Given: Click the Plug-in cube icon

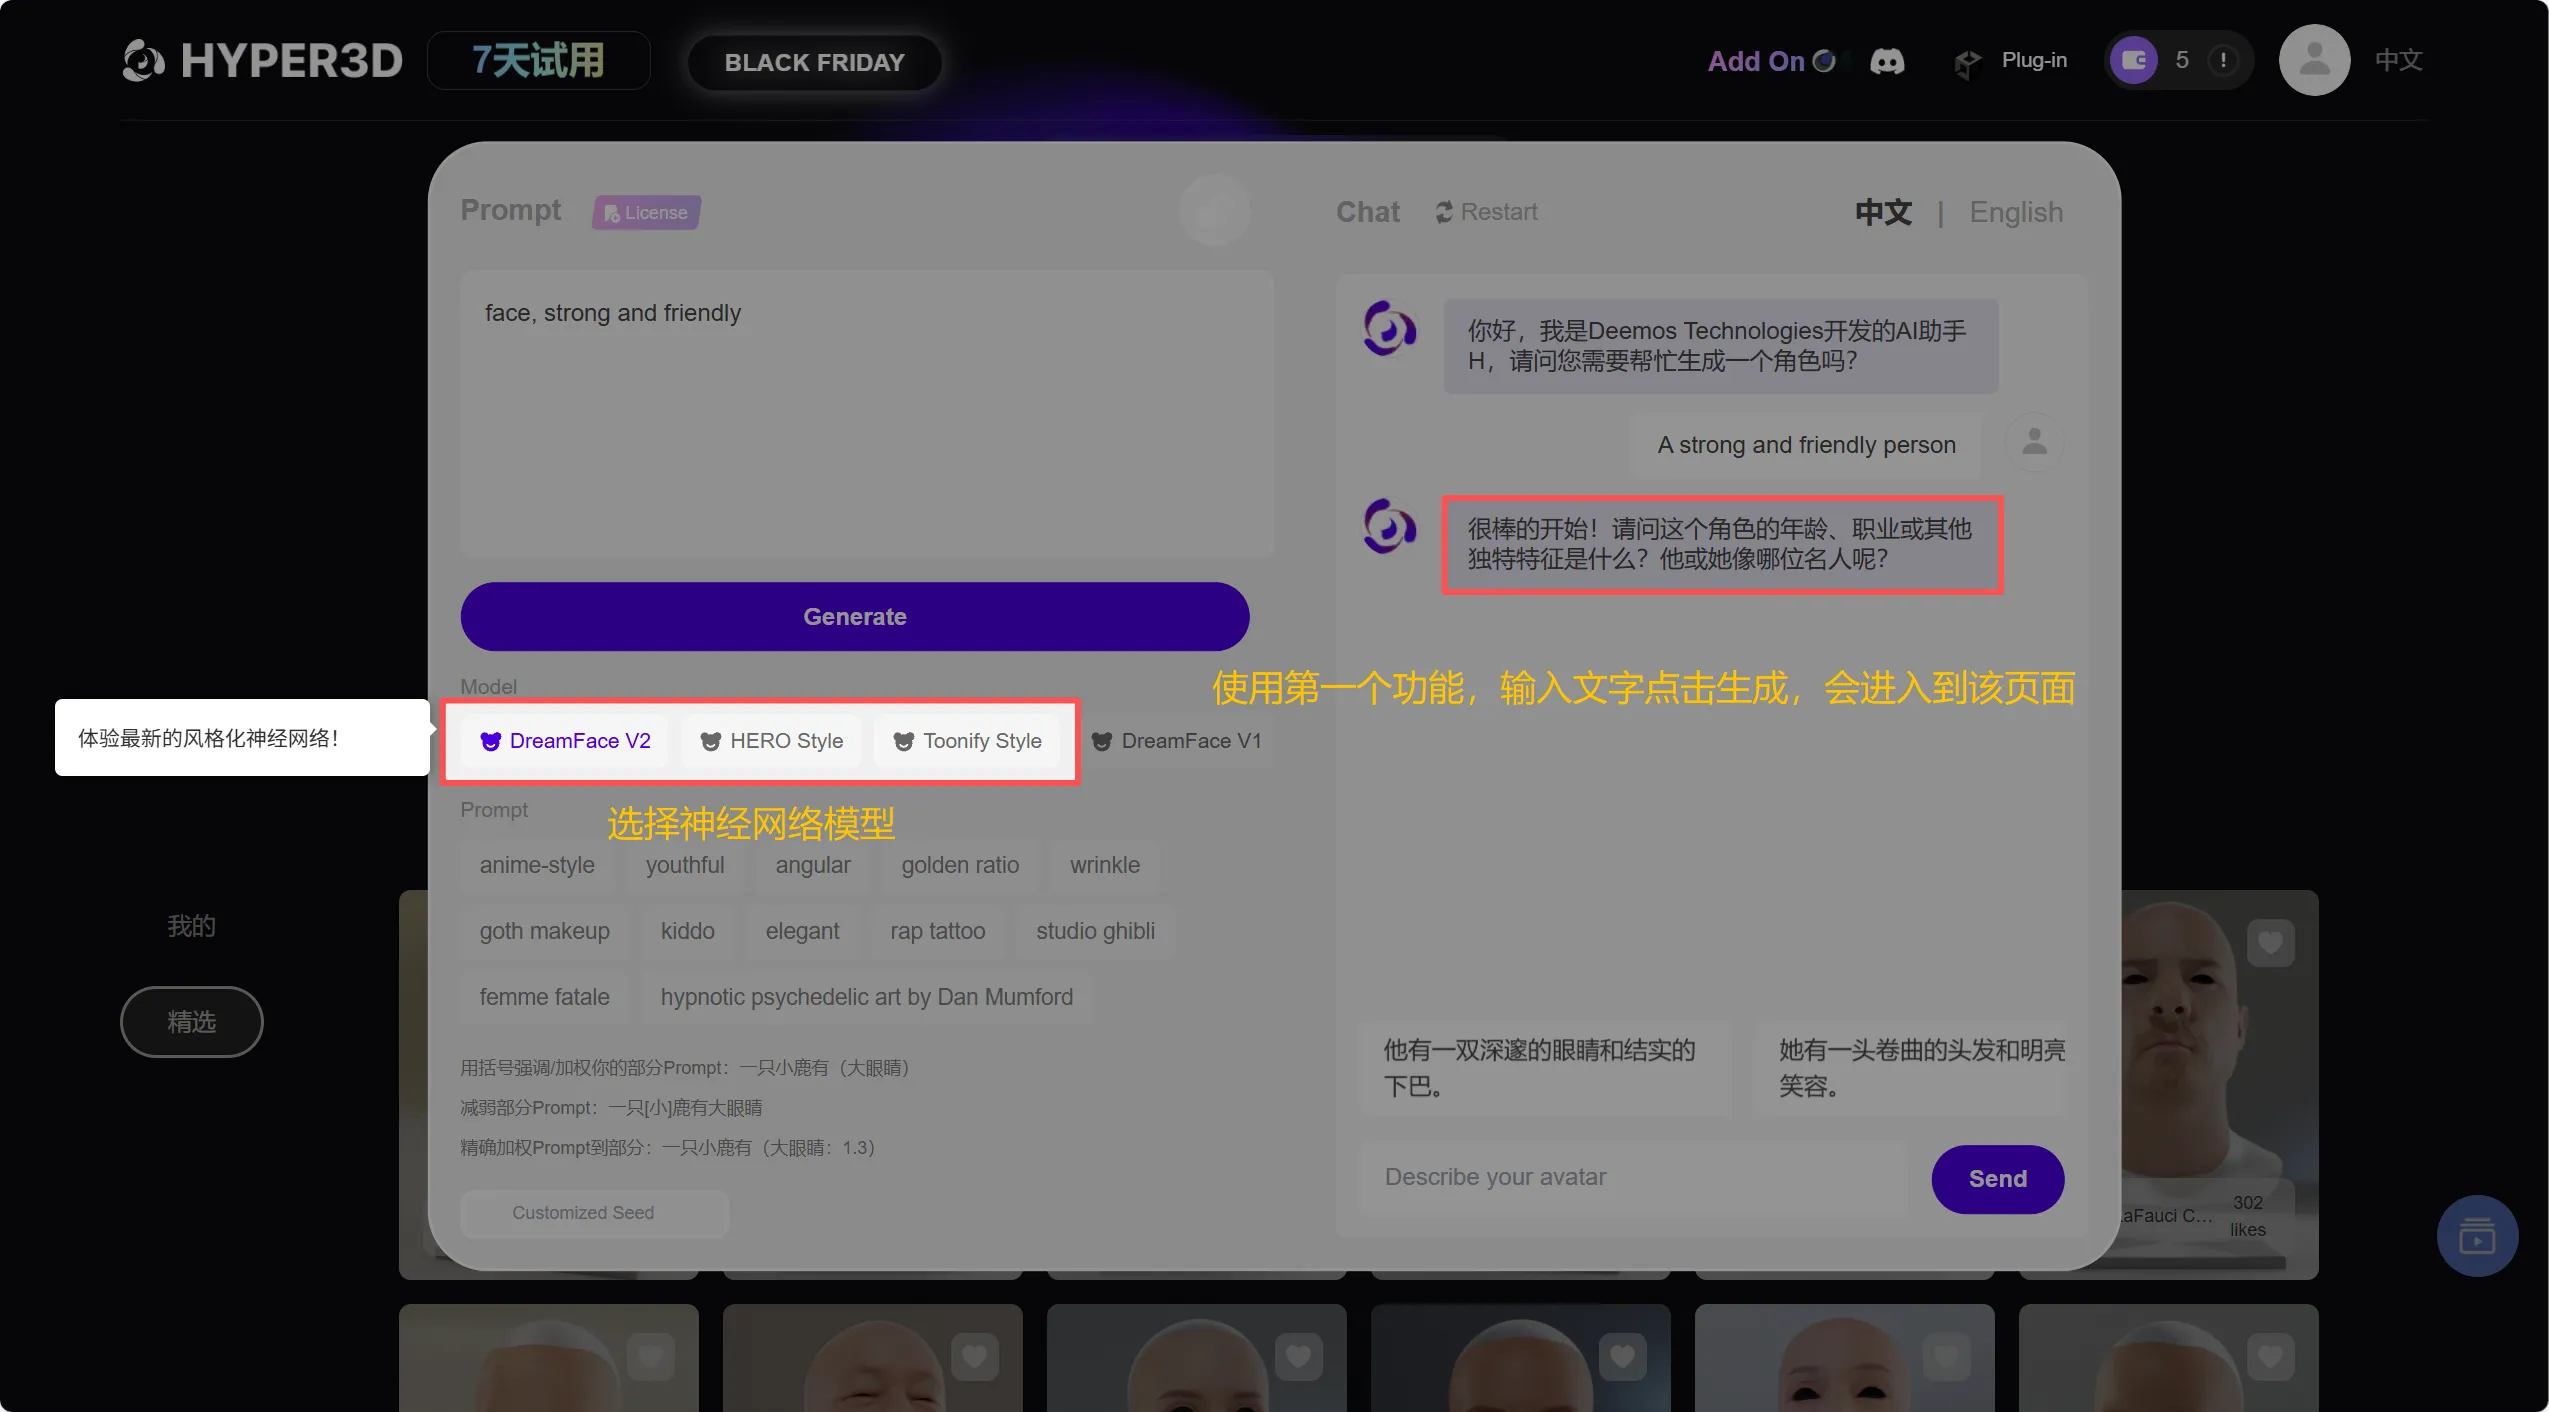Looking at the screenshot, I should point(1967,63).
